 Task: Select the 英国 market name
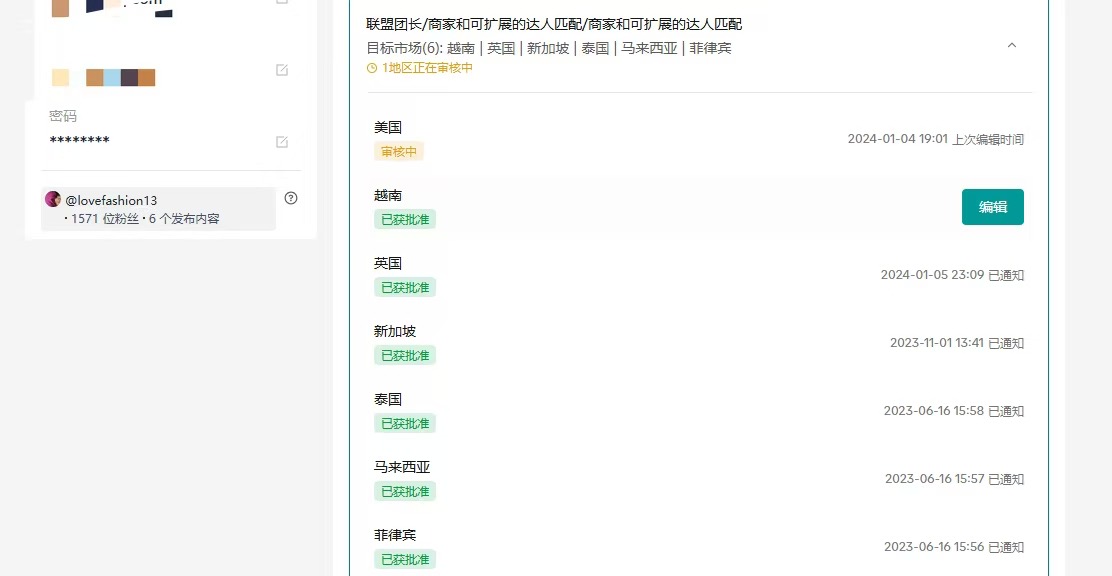(x=388, y=264)
